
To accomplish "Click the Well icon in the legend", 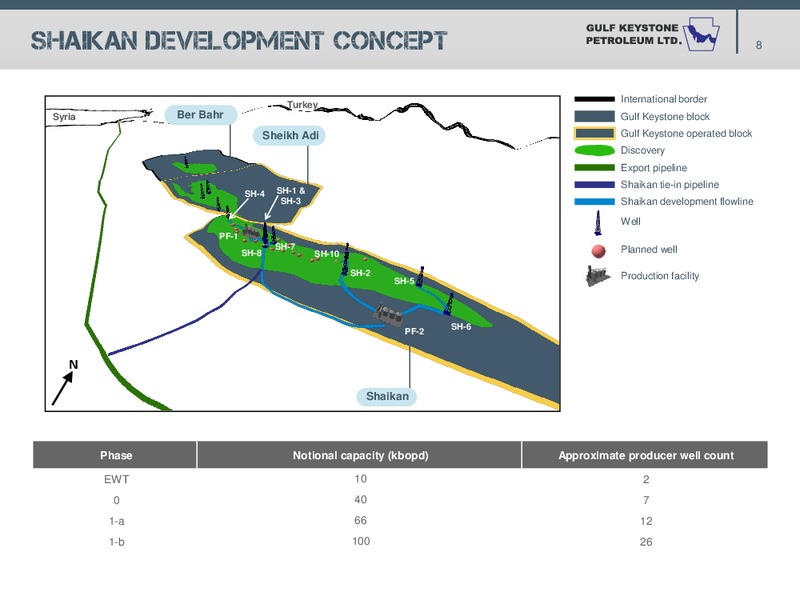I will coord(597,223).
